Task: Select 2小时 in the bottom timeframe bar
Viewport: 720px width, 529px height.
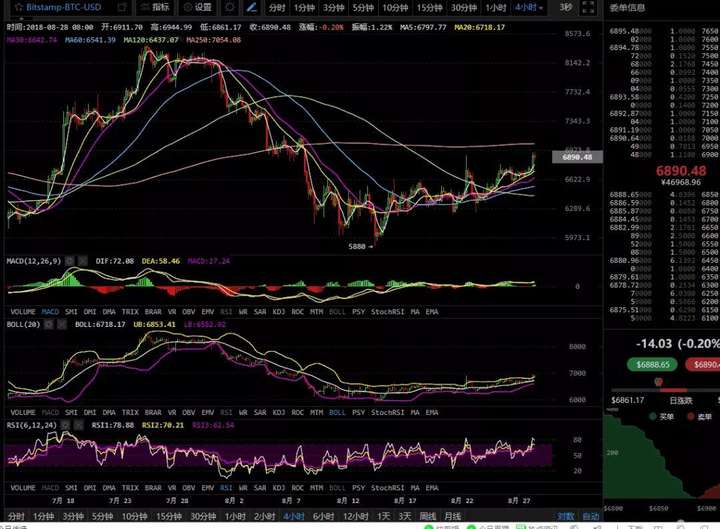Action: pyautogui.click(x=264, y=516)
